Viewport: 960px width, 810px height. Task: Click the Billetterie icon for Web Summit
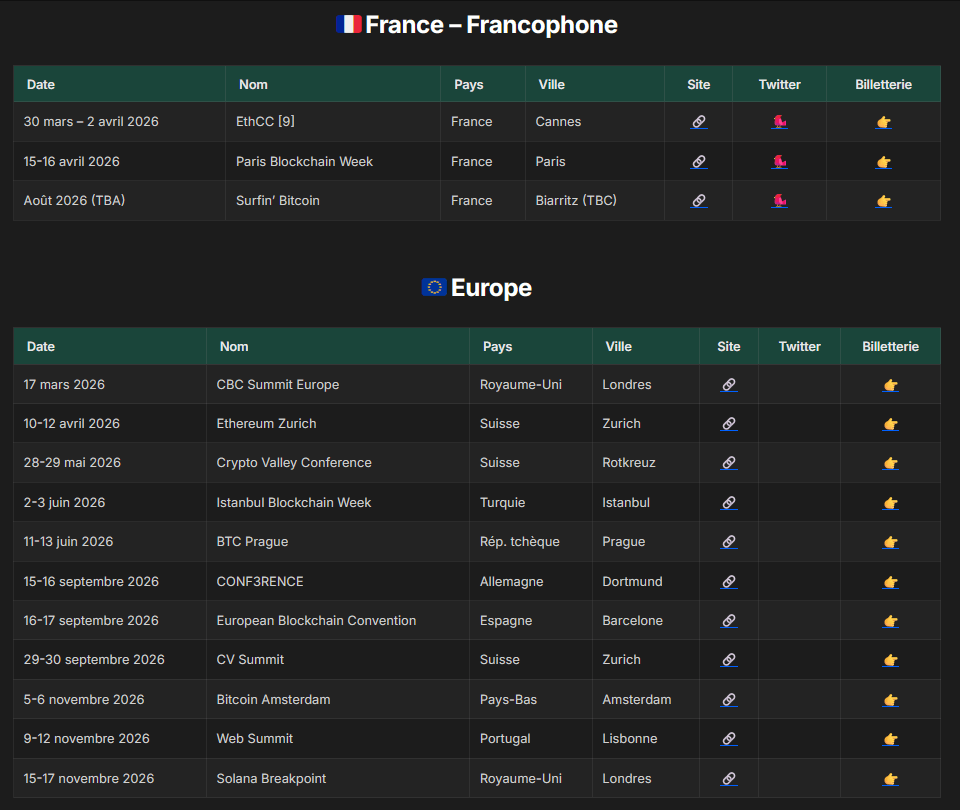pos(889,738)
